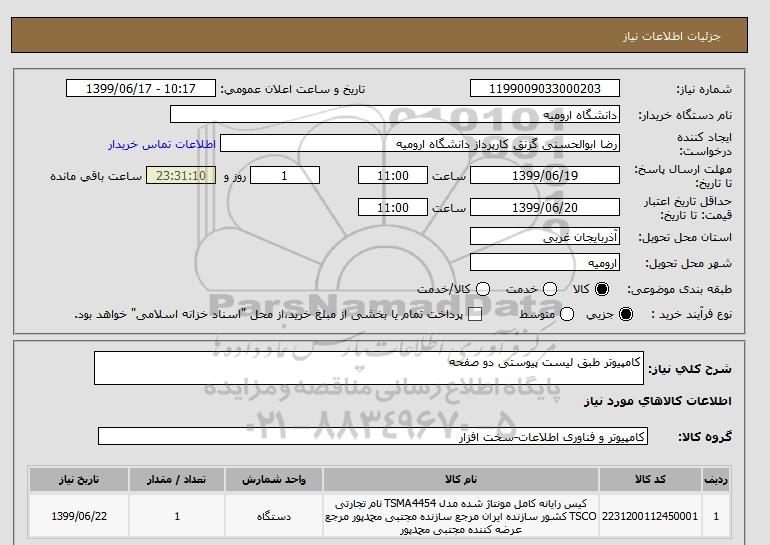Click the need date cell 1399/06/22
770x545 pixels.
click(79, 516)
